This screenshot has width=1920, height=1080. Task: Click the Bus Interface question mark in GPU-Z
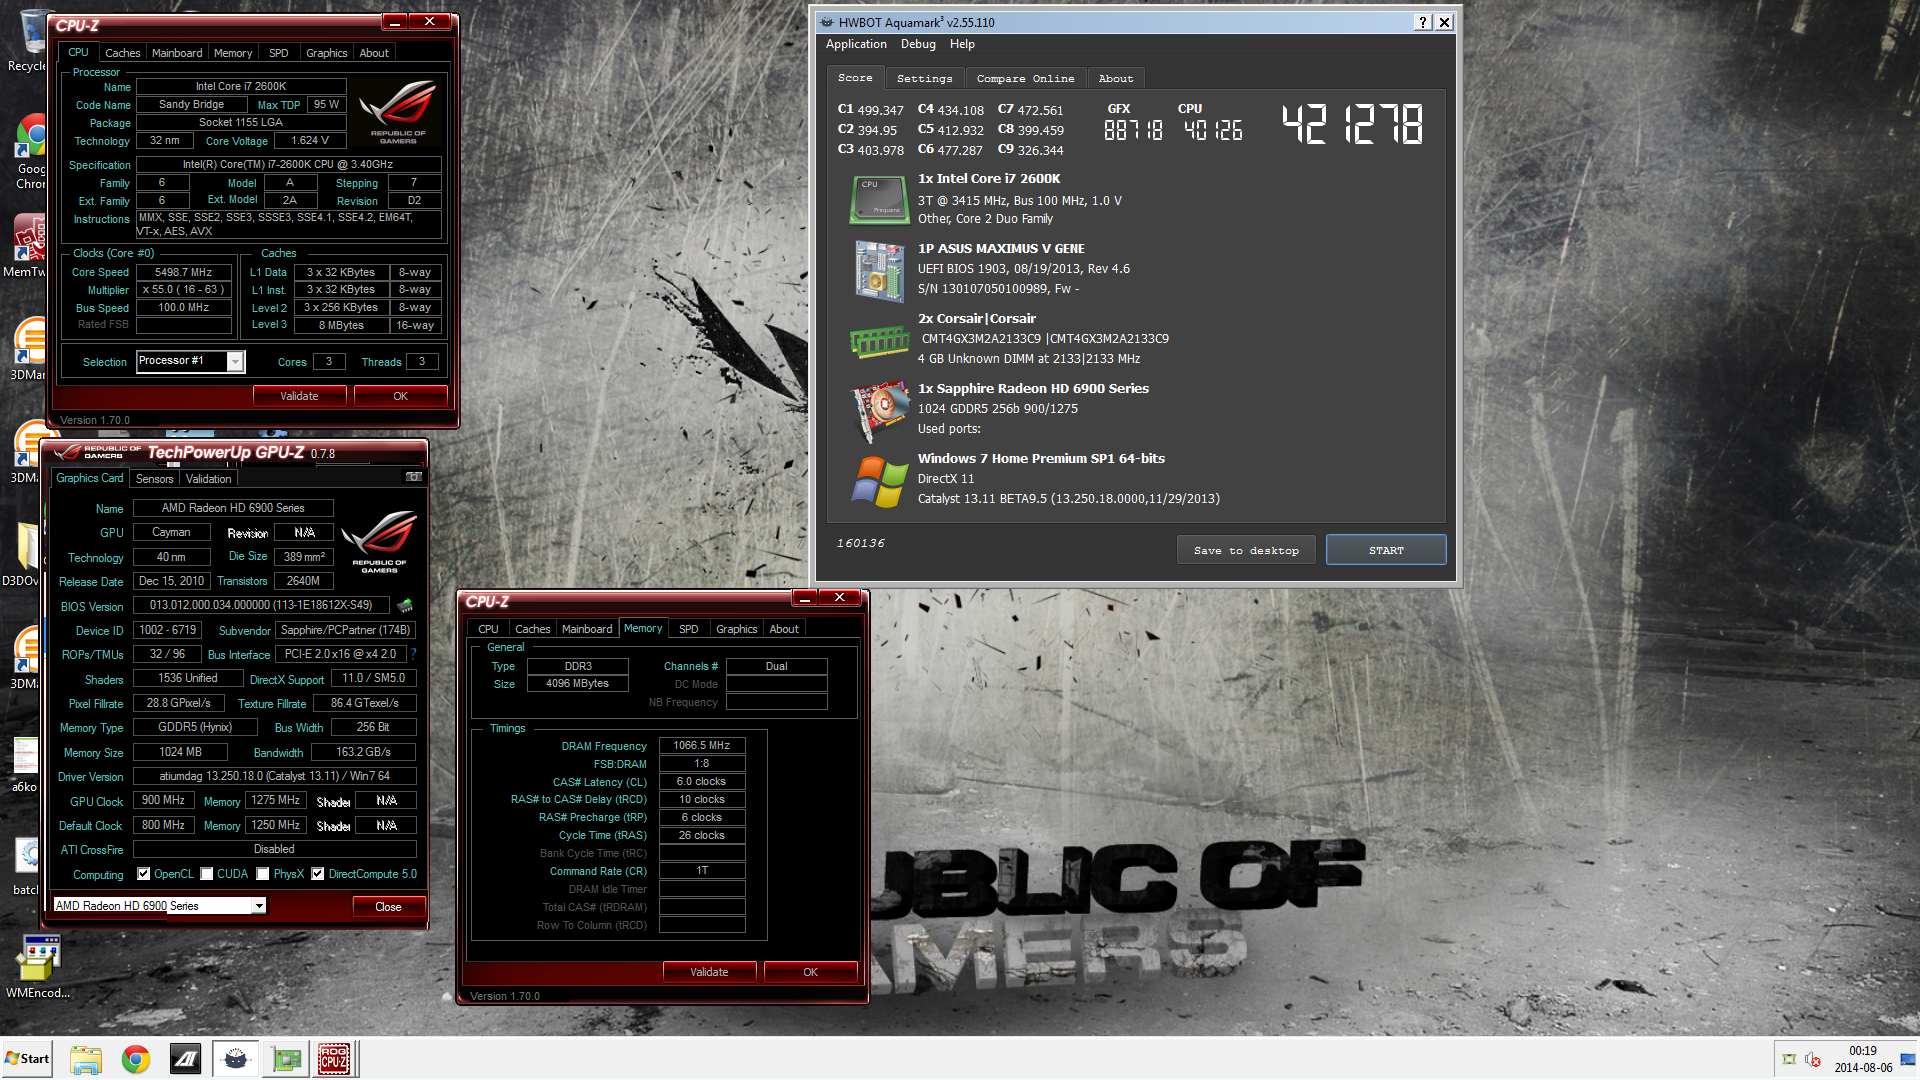(x=413, y=654)
